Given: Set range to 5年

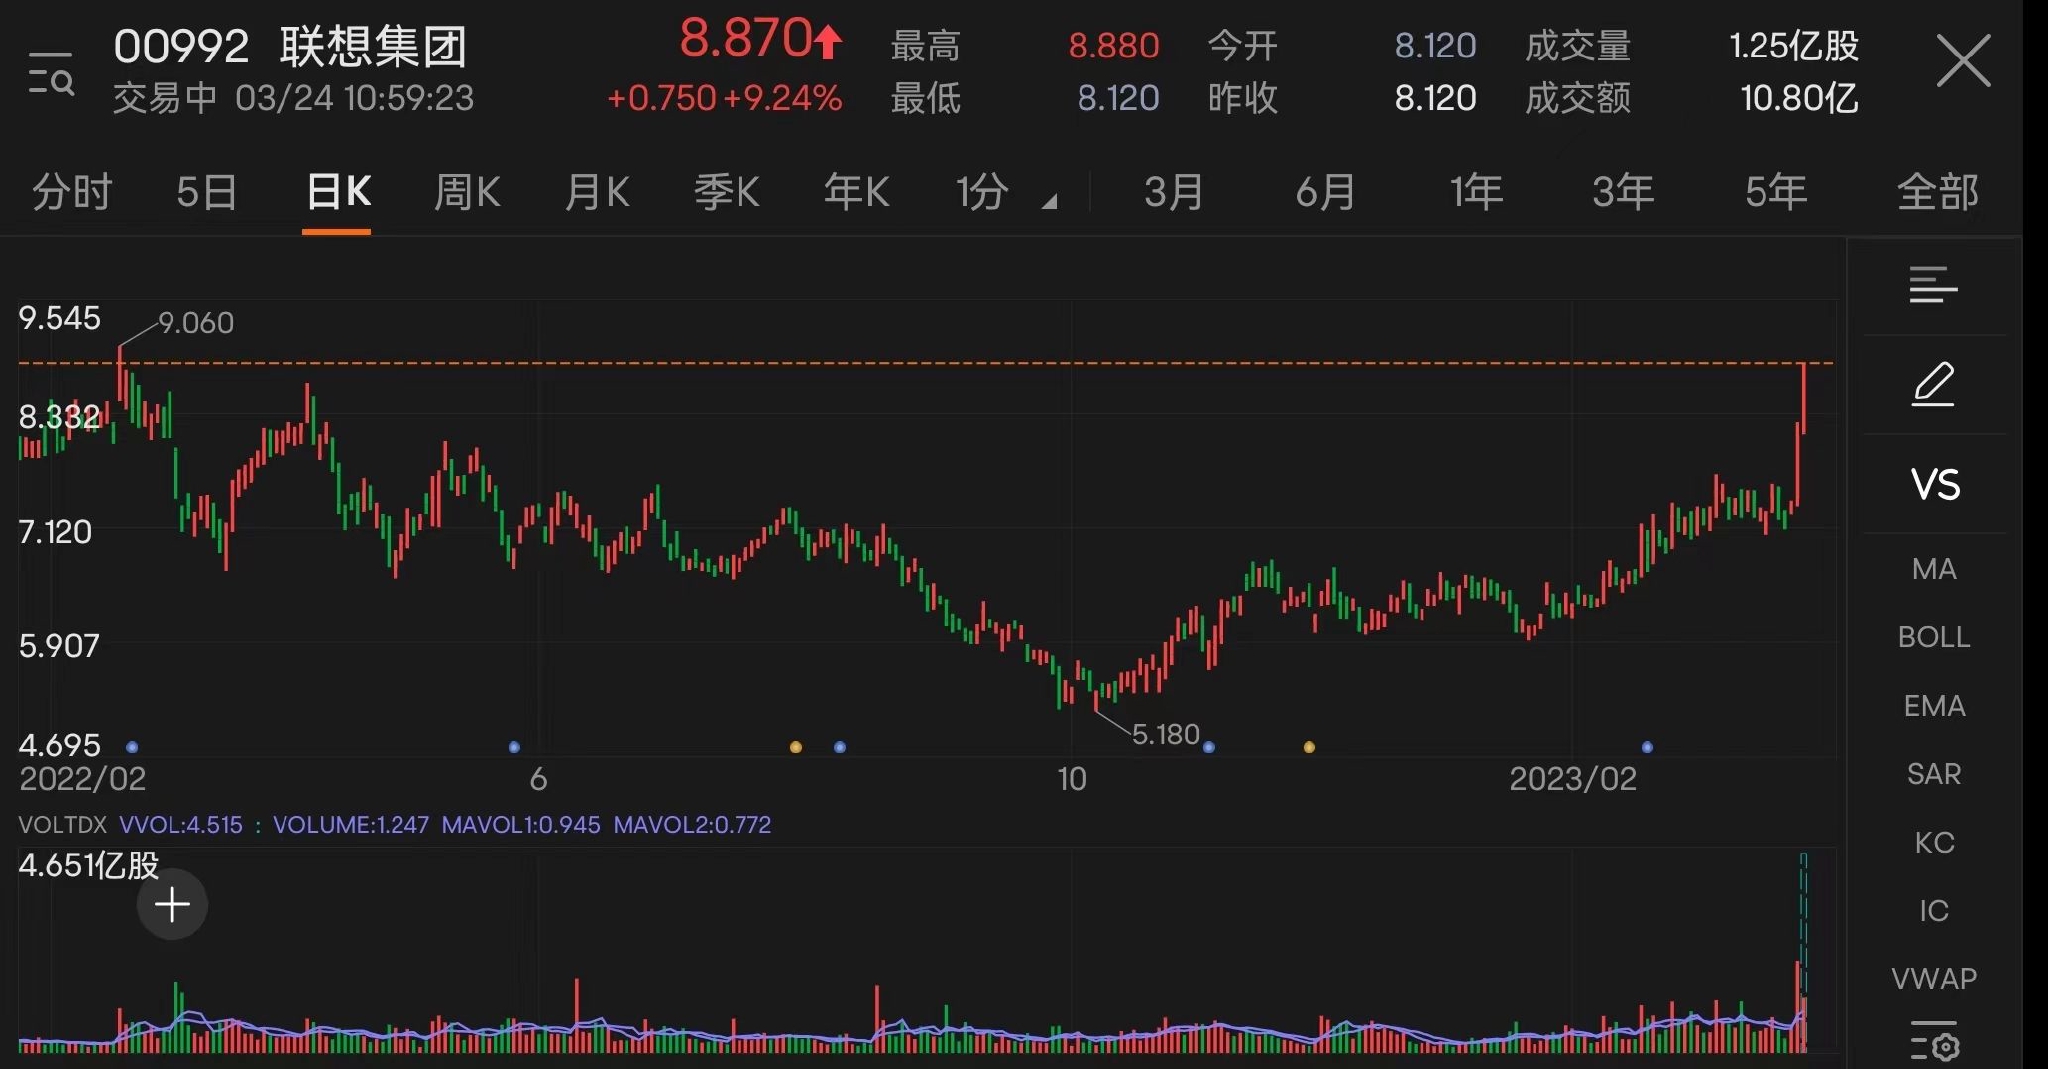Looking at the screenshot, I should 1776,191.
